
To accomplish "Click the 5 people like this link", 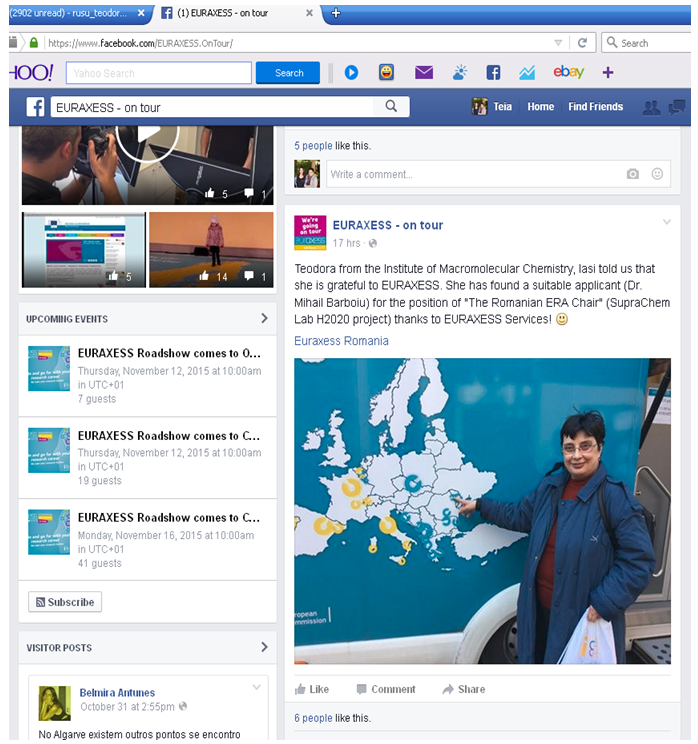I will (313, 146).
